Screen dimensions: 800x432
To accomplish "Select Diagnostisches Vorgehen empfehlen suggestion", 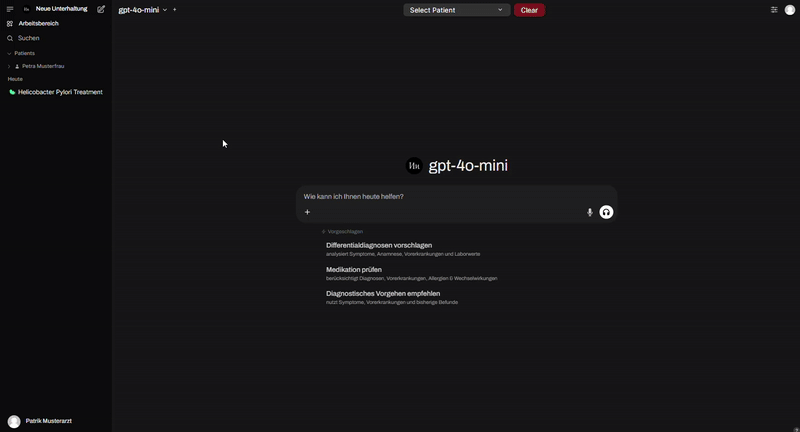I will (x=392, y=297).
